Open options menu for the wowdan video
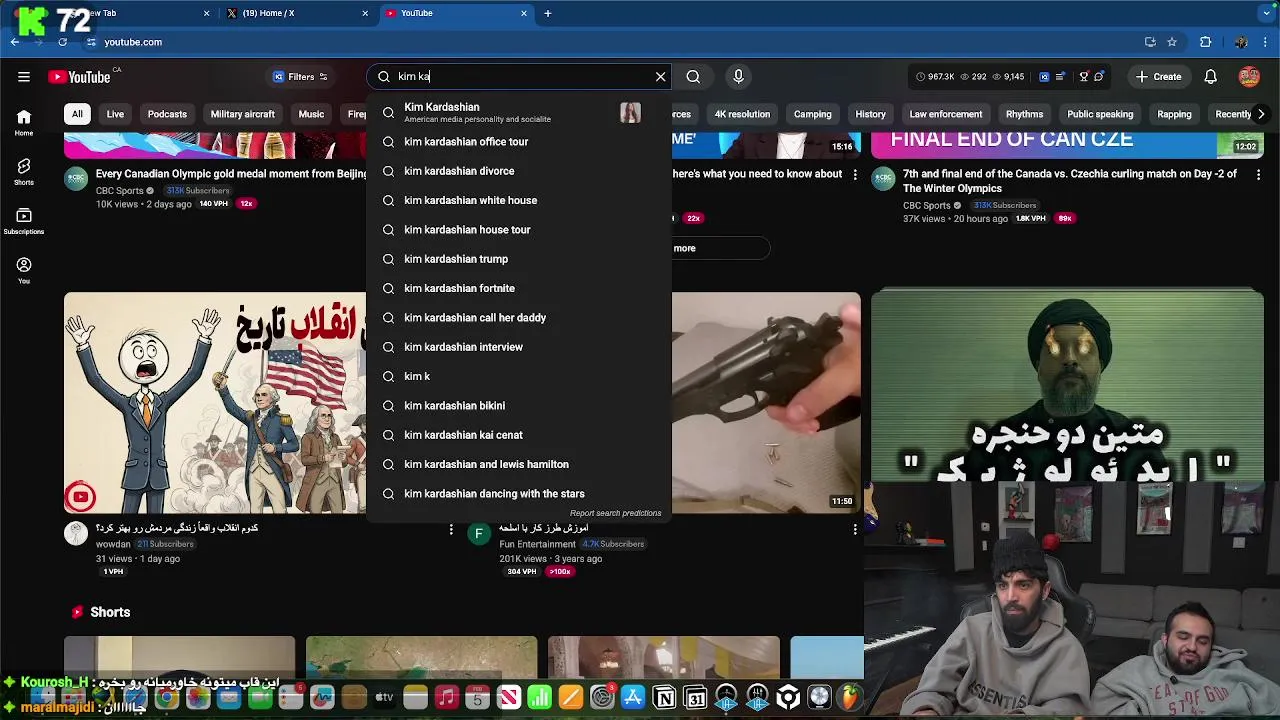This screenshot has height=720, width=1280. (451, 529)
